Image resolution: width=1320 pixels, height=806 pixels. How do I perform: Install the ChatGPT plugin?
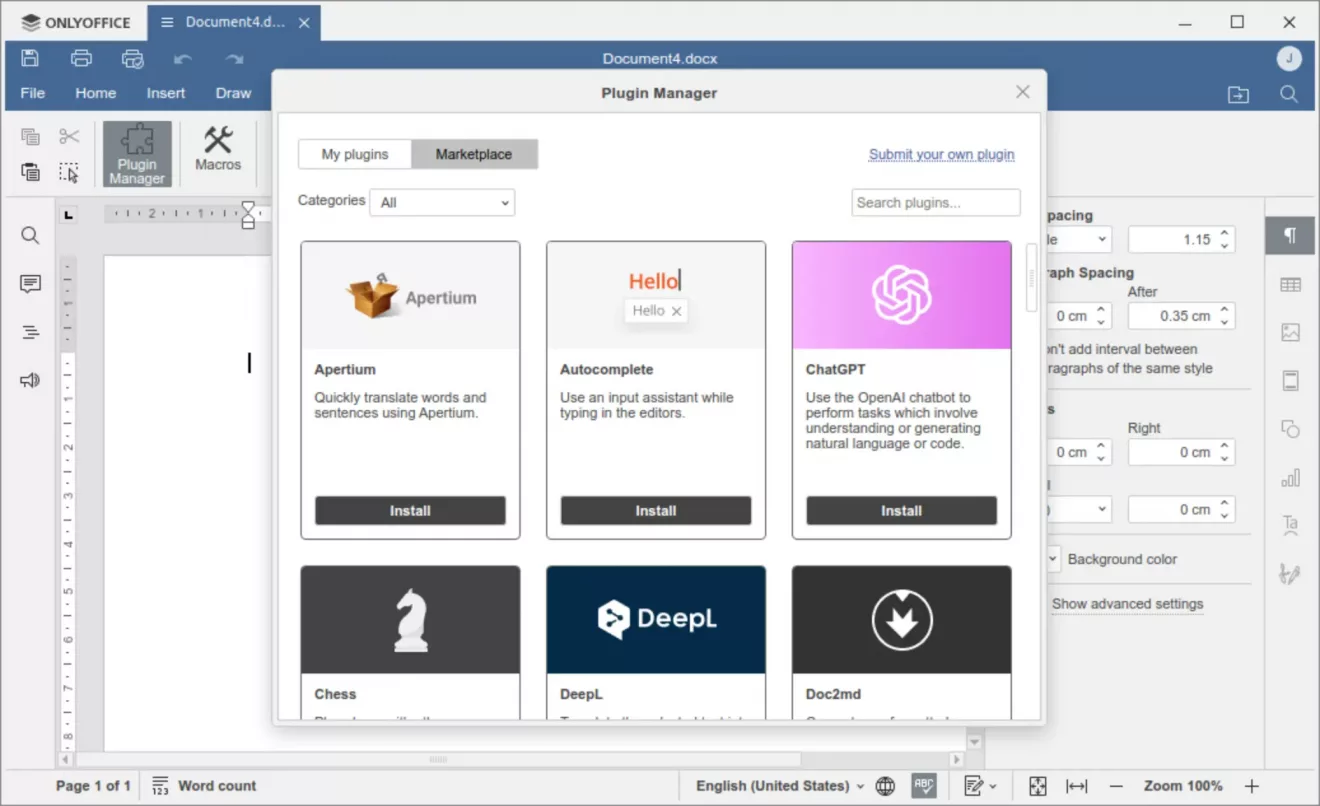point(902,510)
